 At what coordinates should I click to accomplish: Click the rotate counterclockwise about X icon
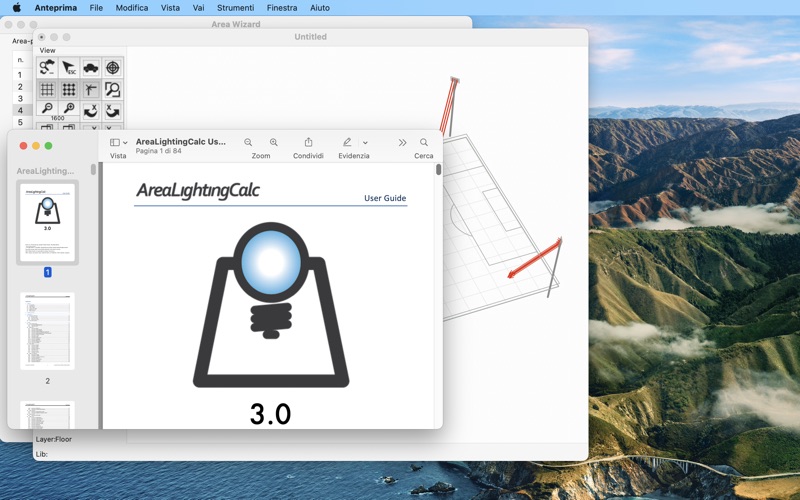(90, 111)
